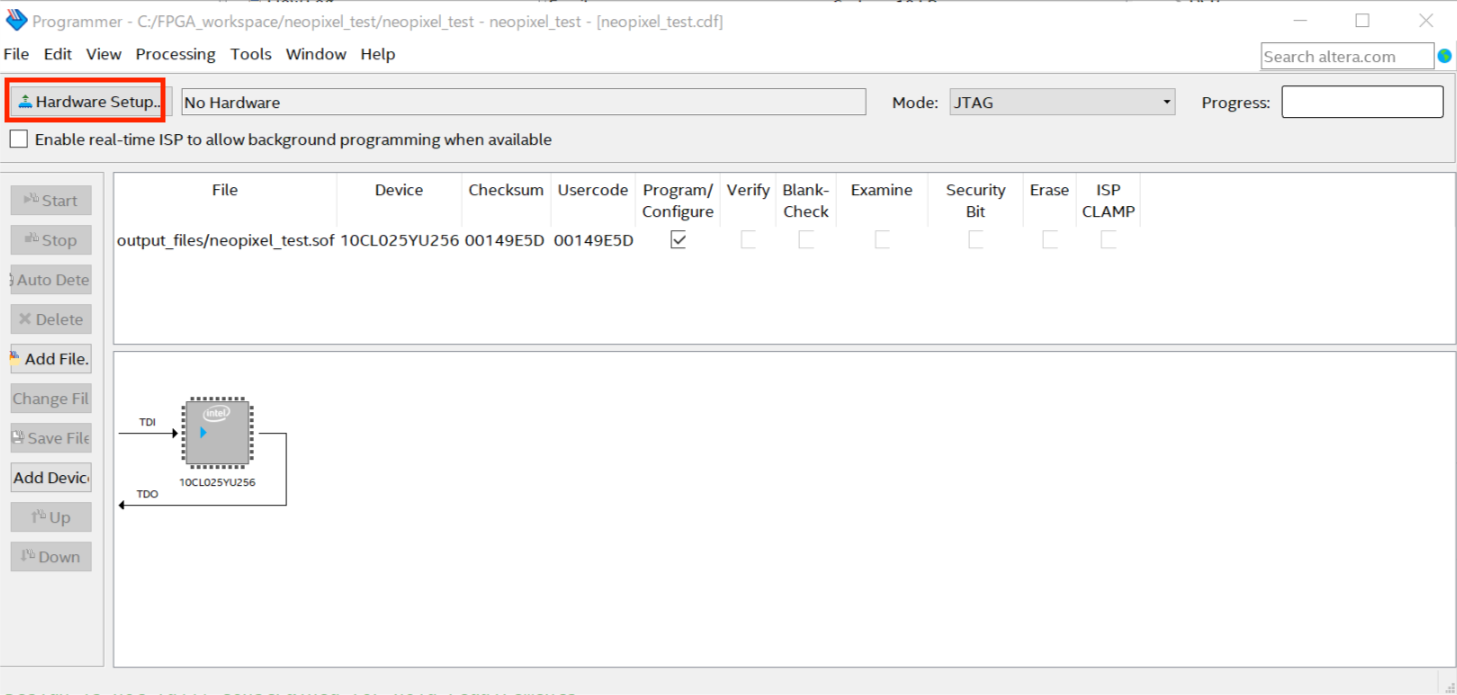
Task: Click the Delete button in sidebar
Action: [x=51, y=320]
